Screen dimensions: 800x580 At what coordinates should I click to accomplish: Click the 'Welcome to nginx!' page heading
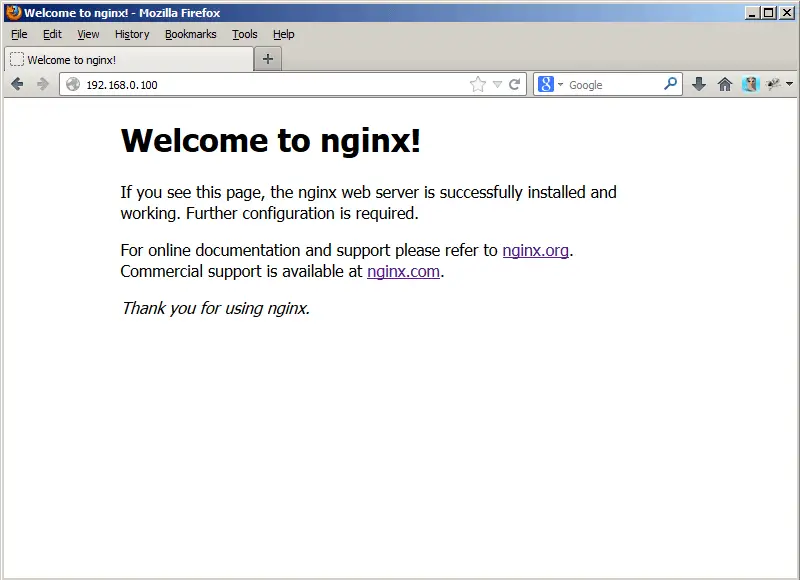[x=270, y=140]
